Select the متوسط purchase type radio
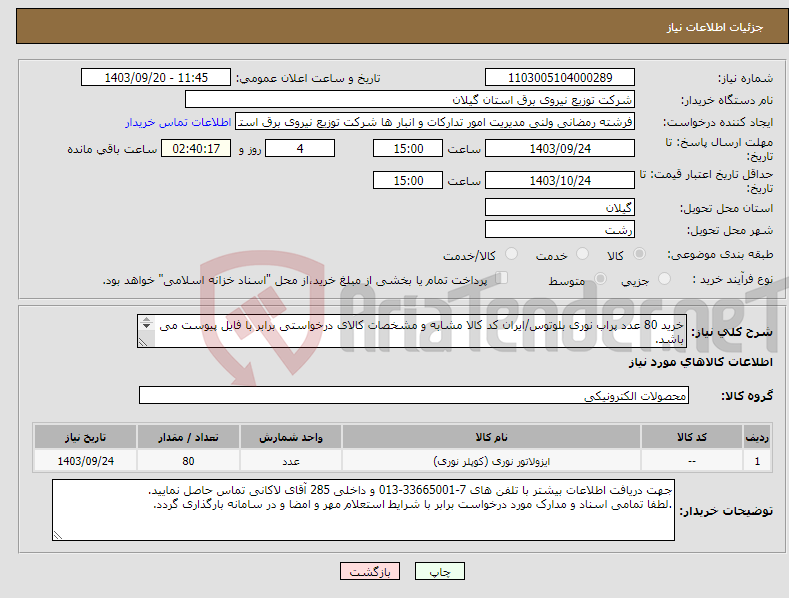The height and width of the screenshot is (598, 789). (x=600, y=278)
